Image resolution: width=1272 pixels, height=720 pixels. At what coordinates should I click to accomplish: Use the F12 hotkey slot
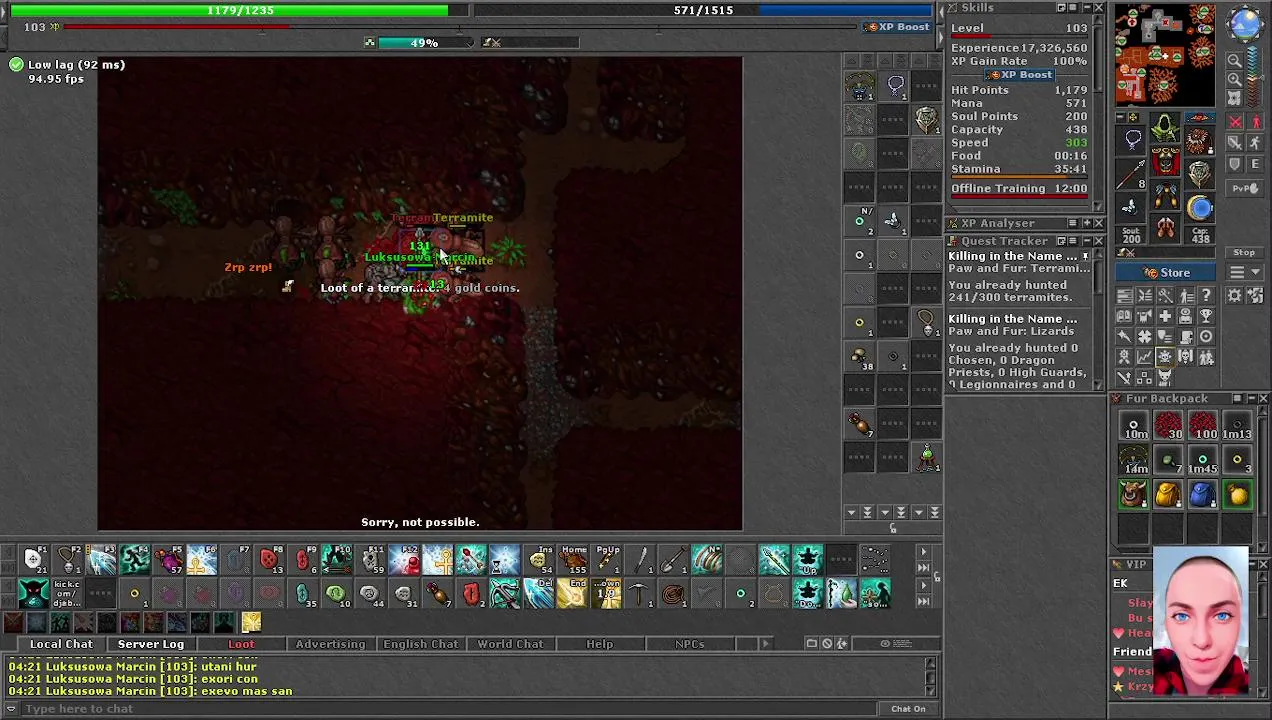pos(406,560)
